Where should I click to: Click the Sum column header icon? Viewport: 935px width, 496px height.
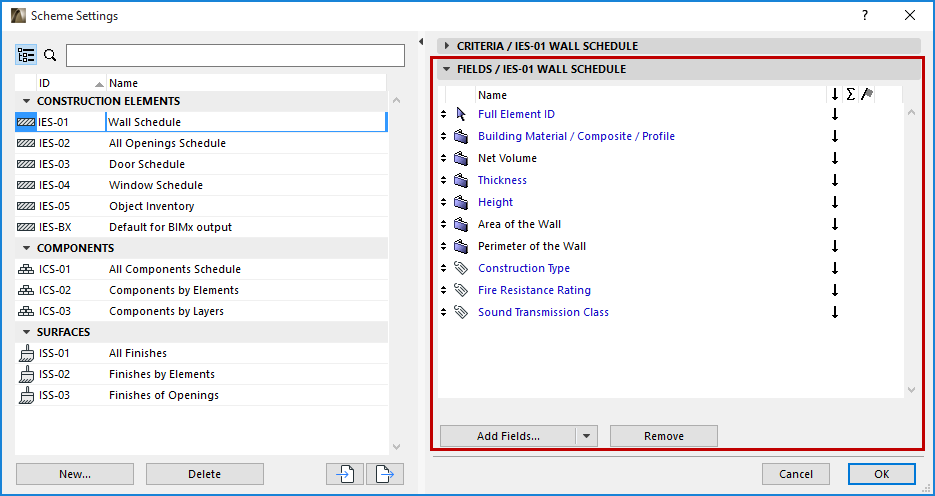coord(851,94)
